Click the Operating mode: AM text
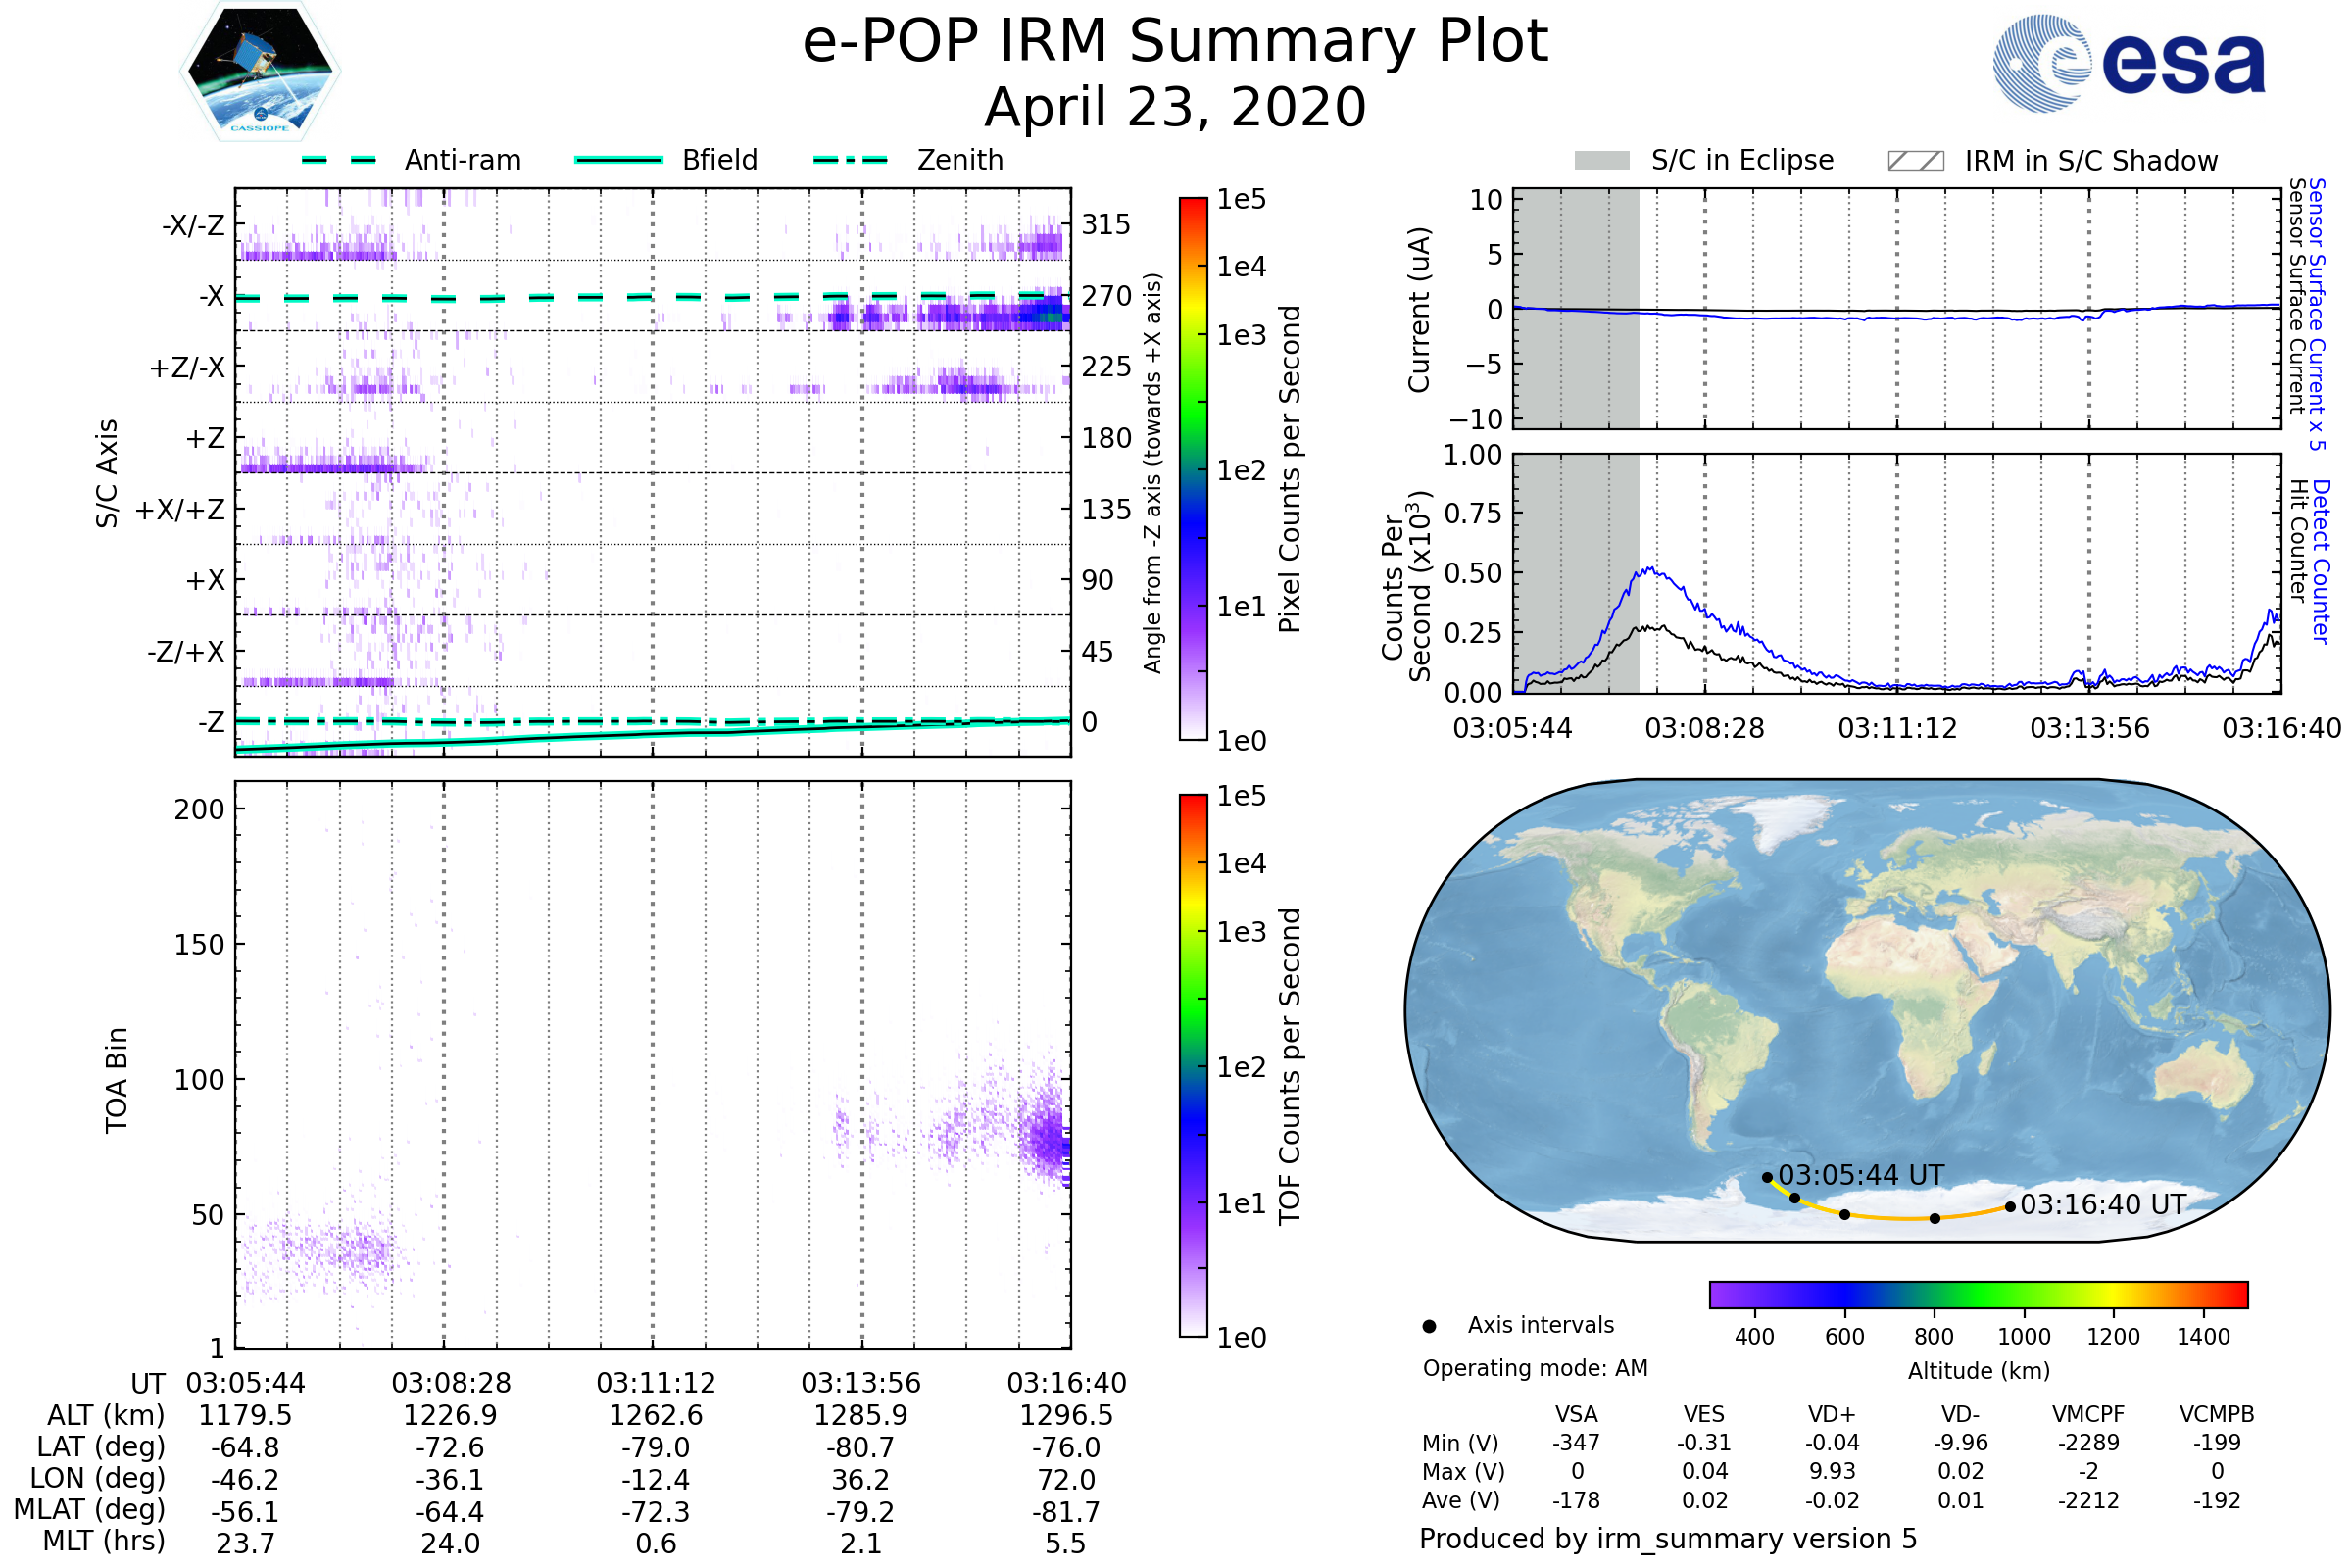Viewport: 2352px width, 1568px height. pyautogui.click(x=1535, y=1368)
